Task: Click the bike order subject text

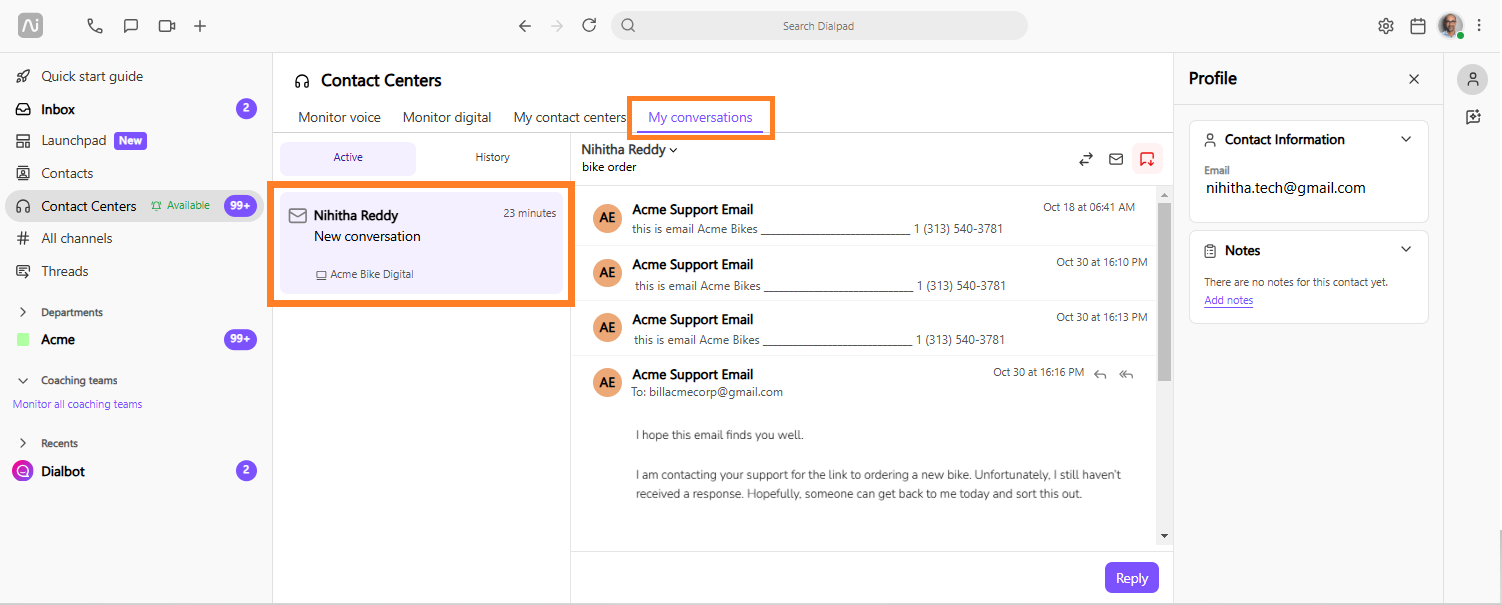Action: coord(609,167)
